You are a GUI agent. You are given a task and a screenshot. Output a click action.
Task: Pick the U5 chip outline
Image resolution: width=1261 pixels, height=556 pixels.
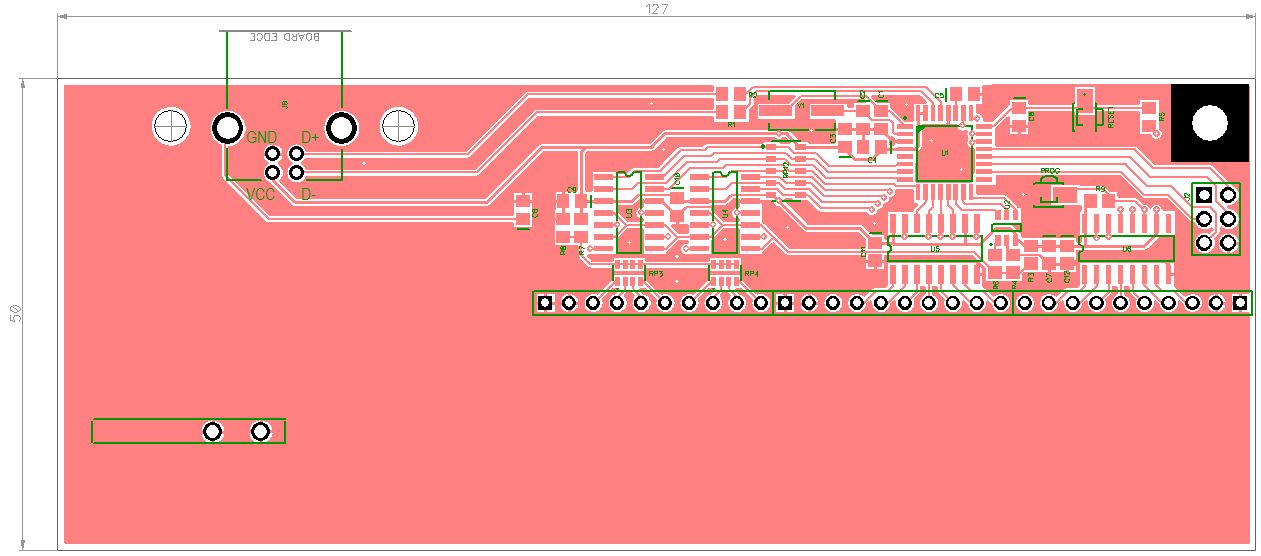(934, 248)
